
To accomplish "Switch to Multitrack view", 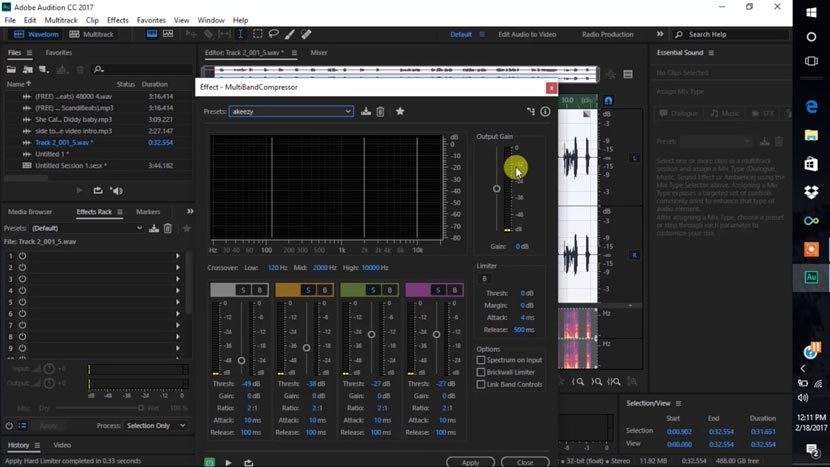I will 92,34.
